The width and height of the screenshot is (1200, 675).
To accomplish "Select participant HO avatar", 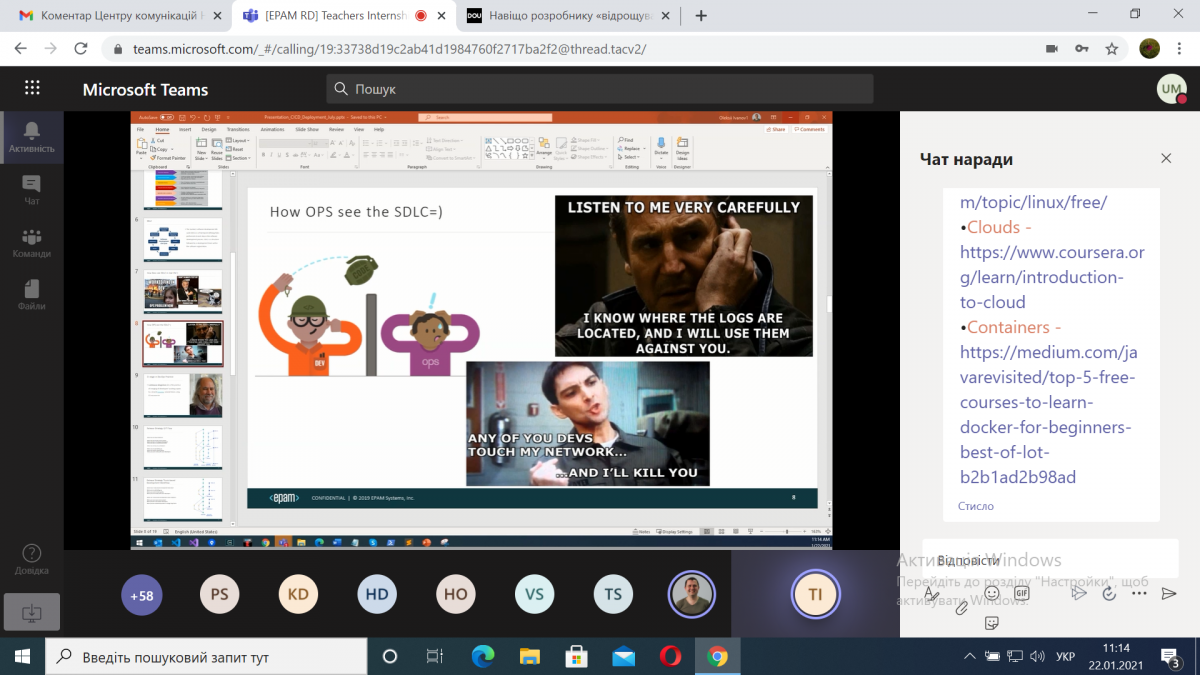I will [456, 594].
